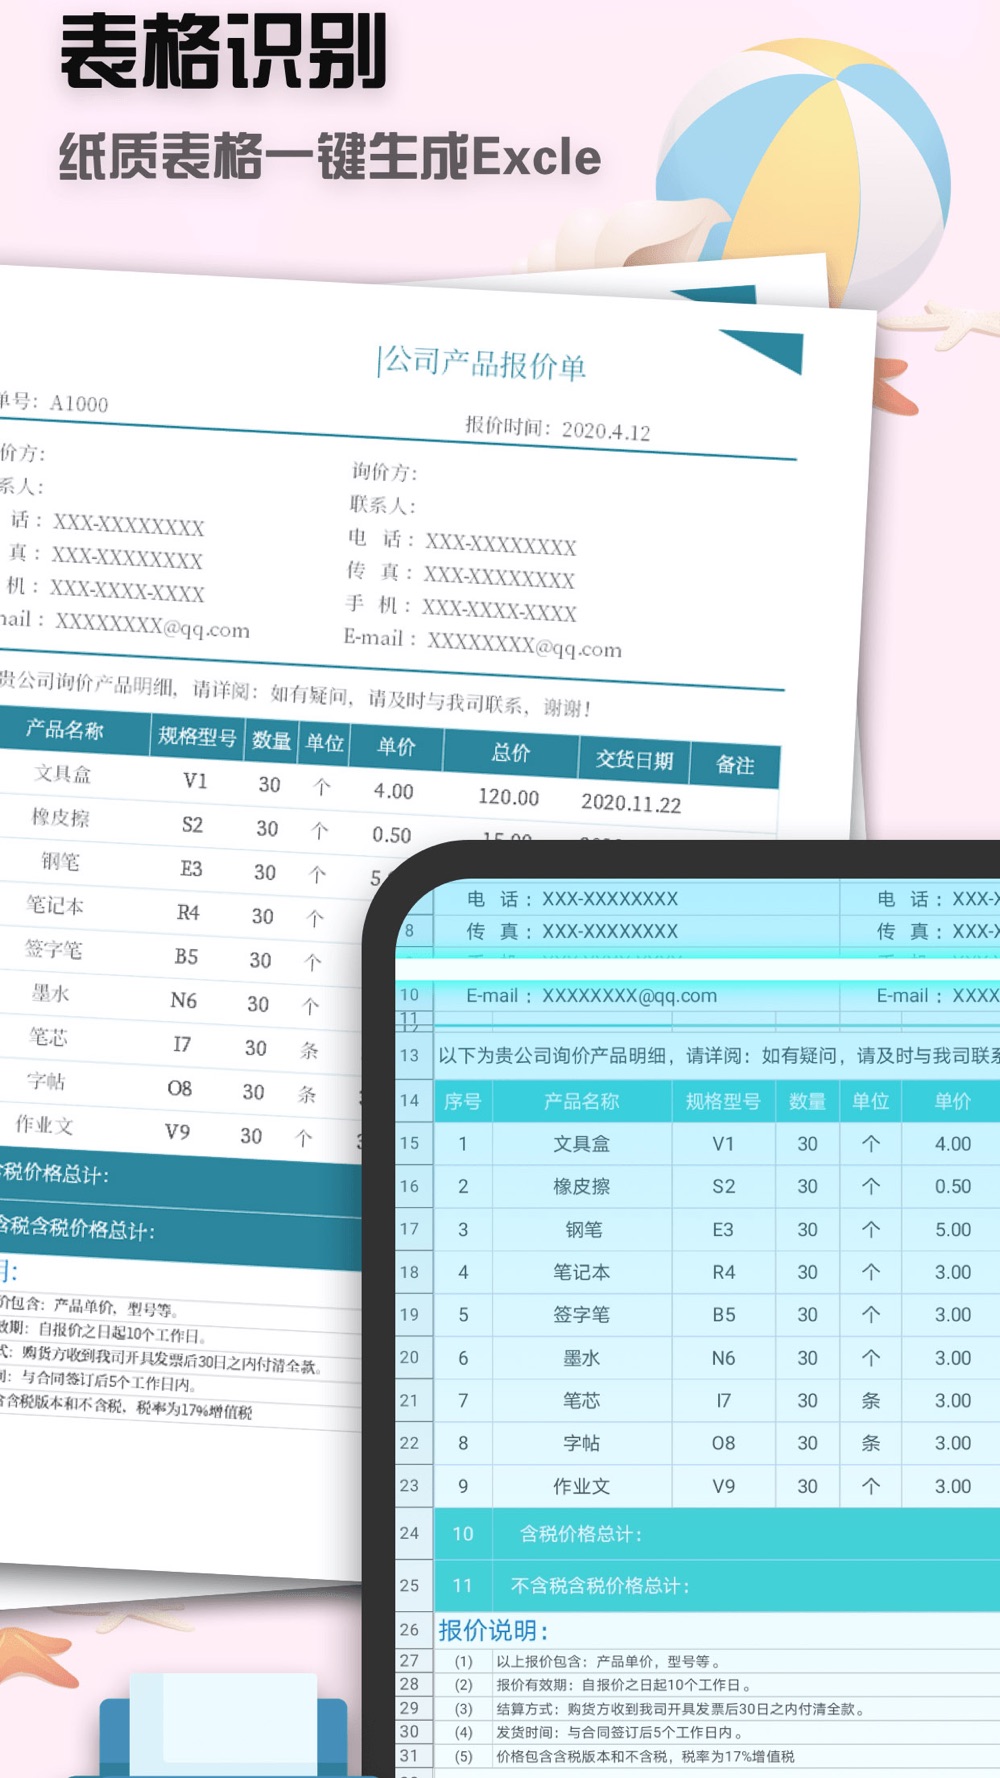Select "文具盒" in spreadsheet row 15
The image size is (1000, 1778).
[581, 1144]
